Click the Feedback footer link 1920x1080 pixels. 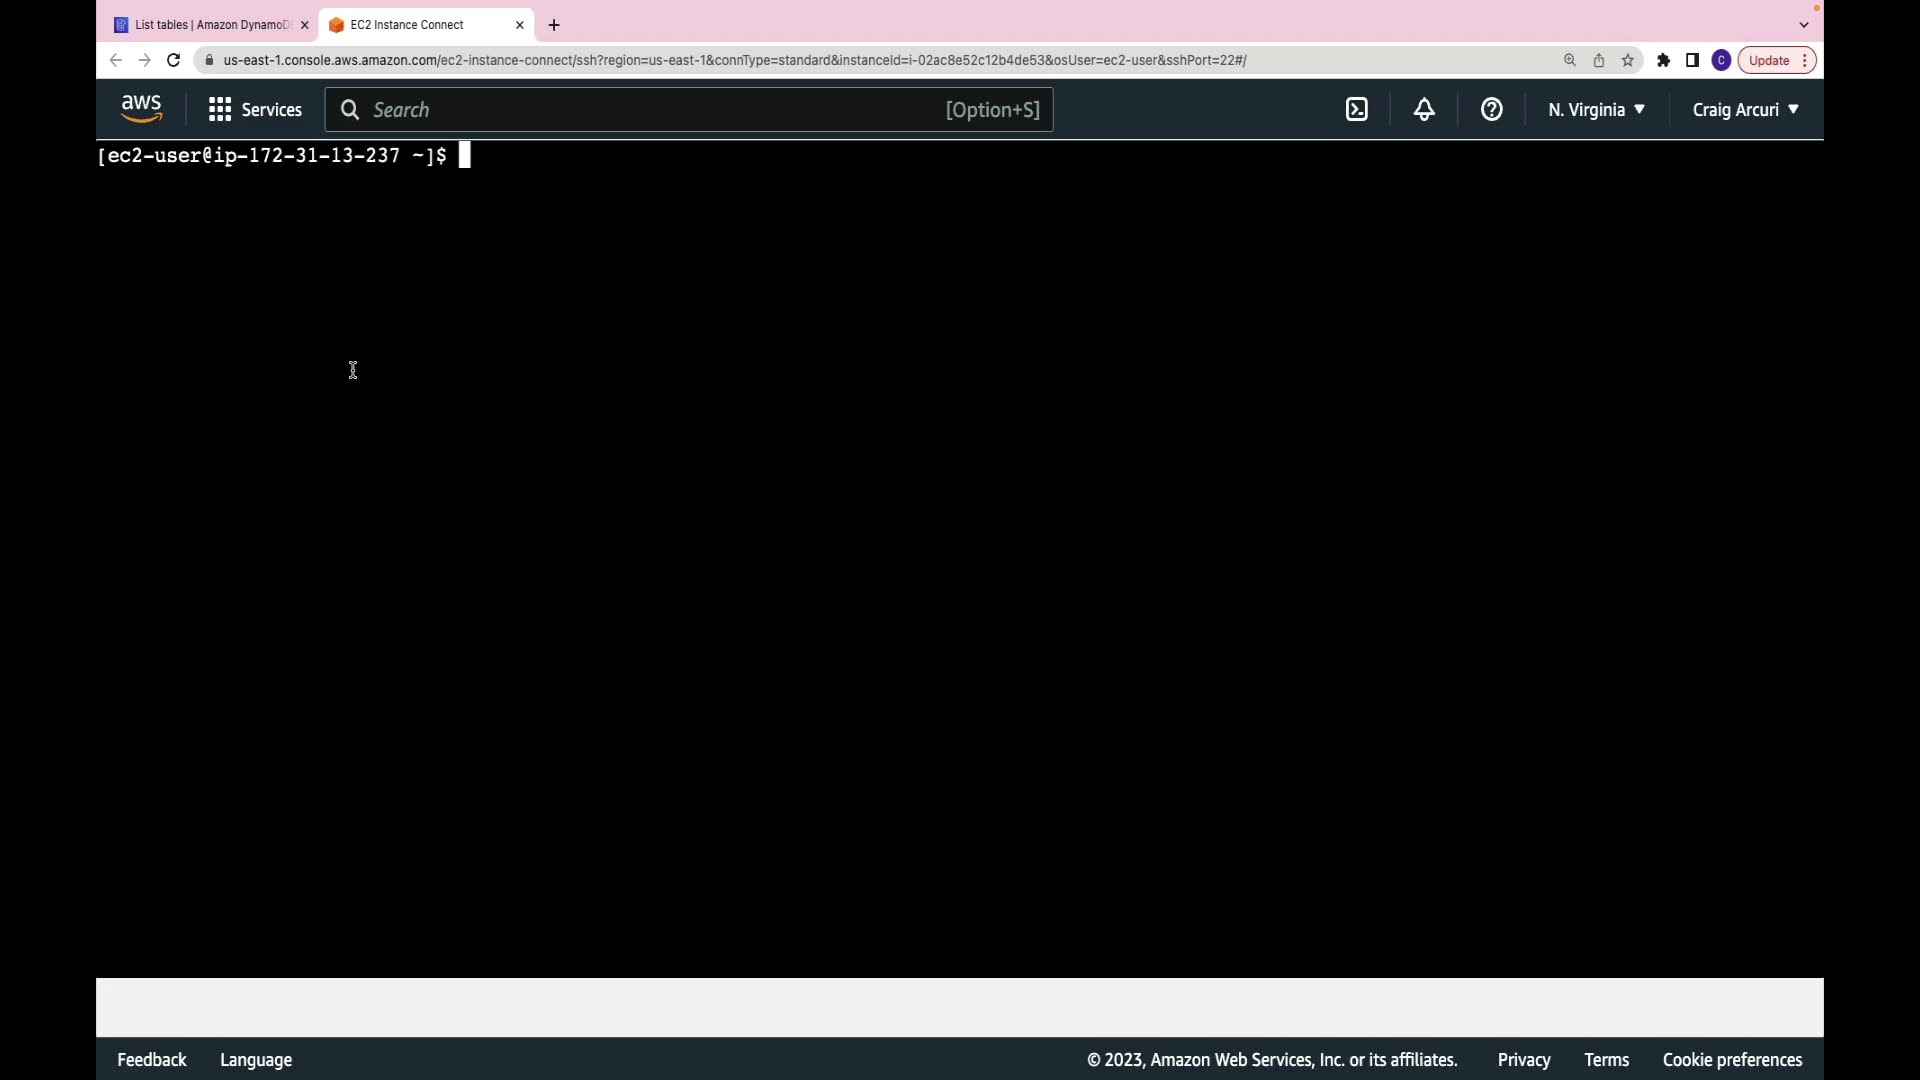[152, 1060]
